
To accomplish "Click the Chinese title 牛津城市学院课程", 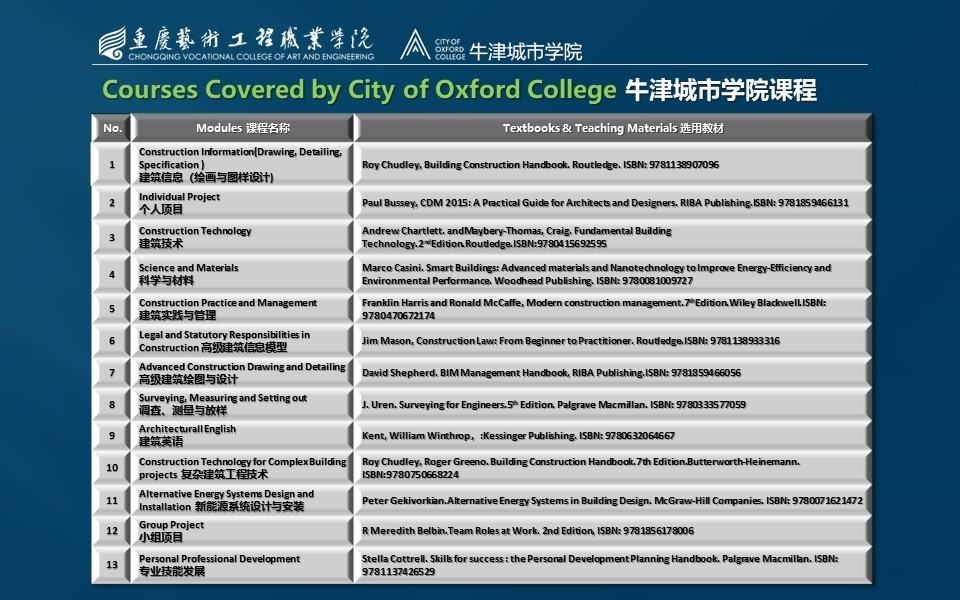I will click(x=721, y=90).
